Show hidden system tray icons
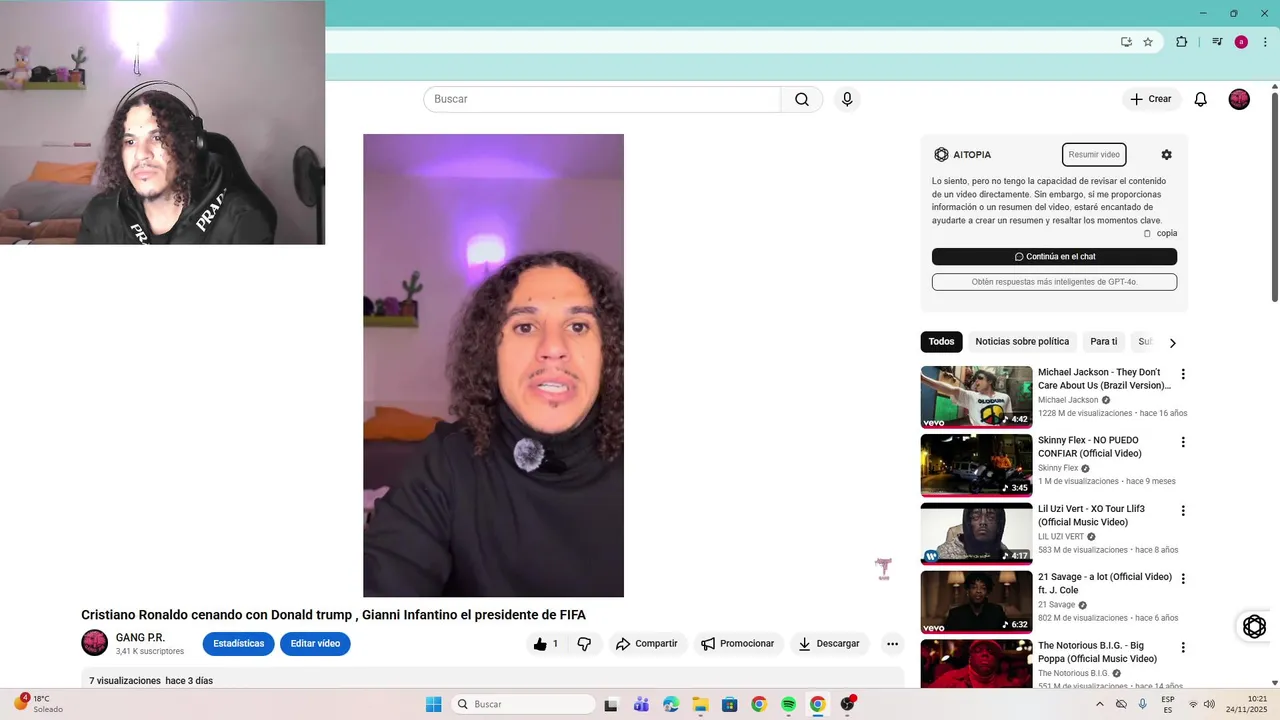 [x=1100, y=705]
